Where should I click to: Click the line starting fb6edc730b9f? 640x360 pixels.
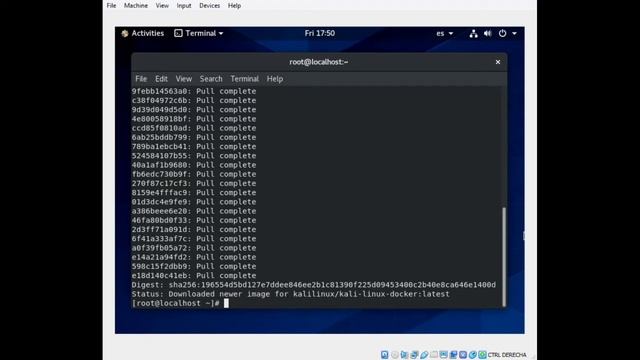194,174
